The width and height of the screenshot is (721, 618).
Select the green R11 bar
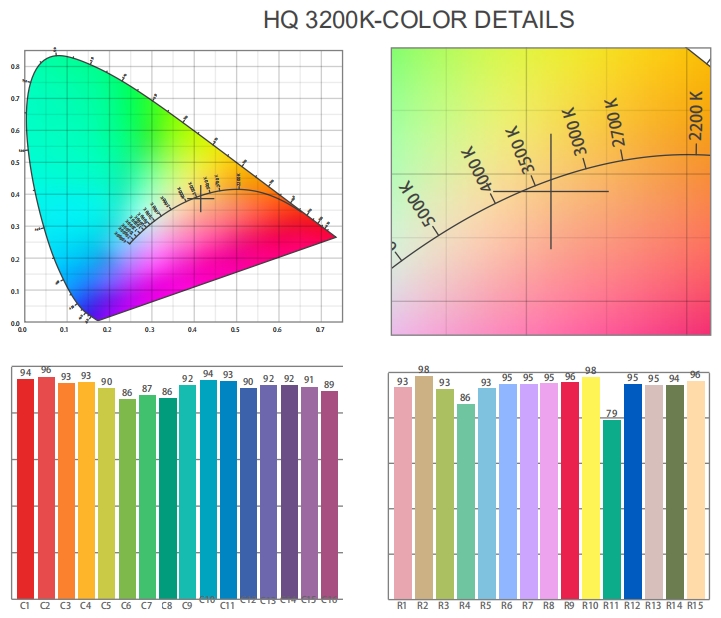click(x=612, y=509)
